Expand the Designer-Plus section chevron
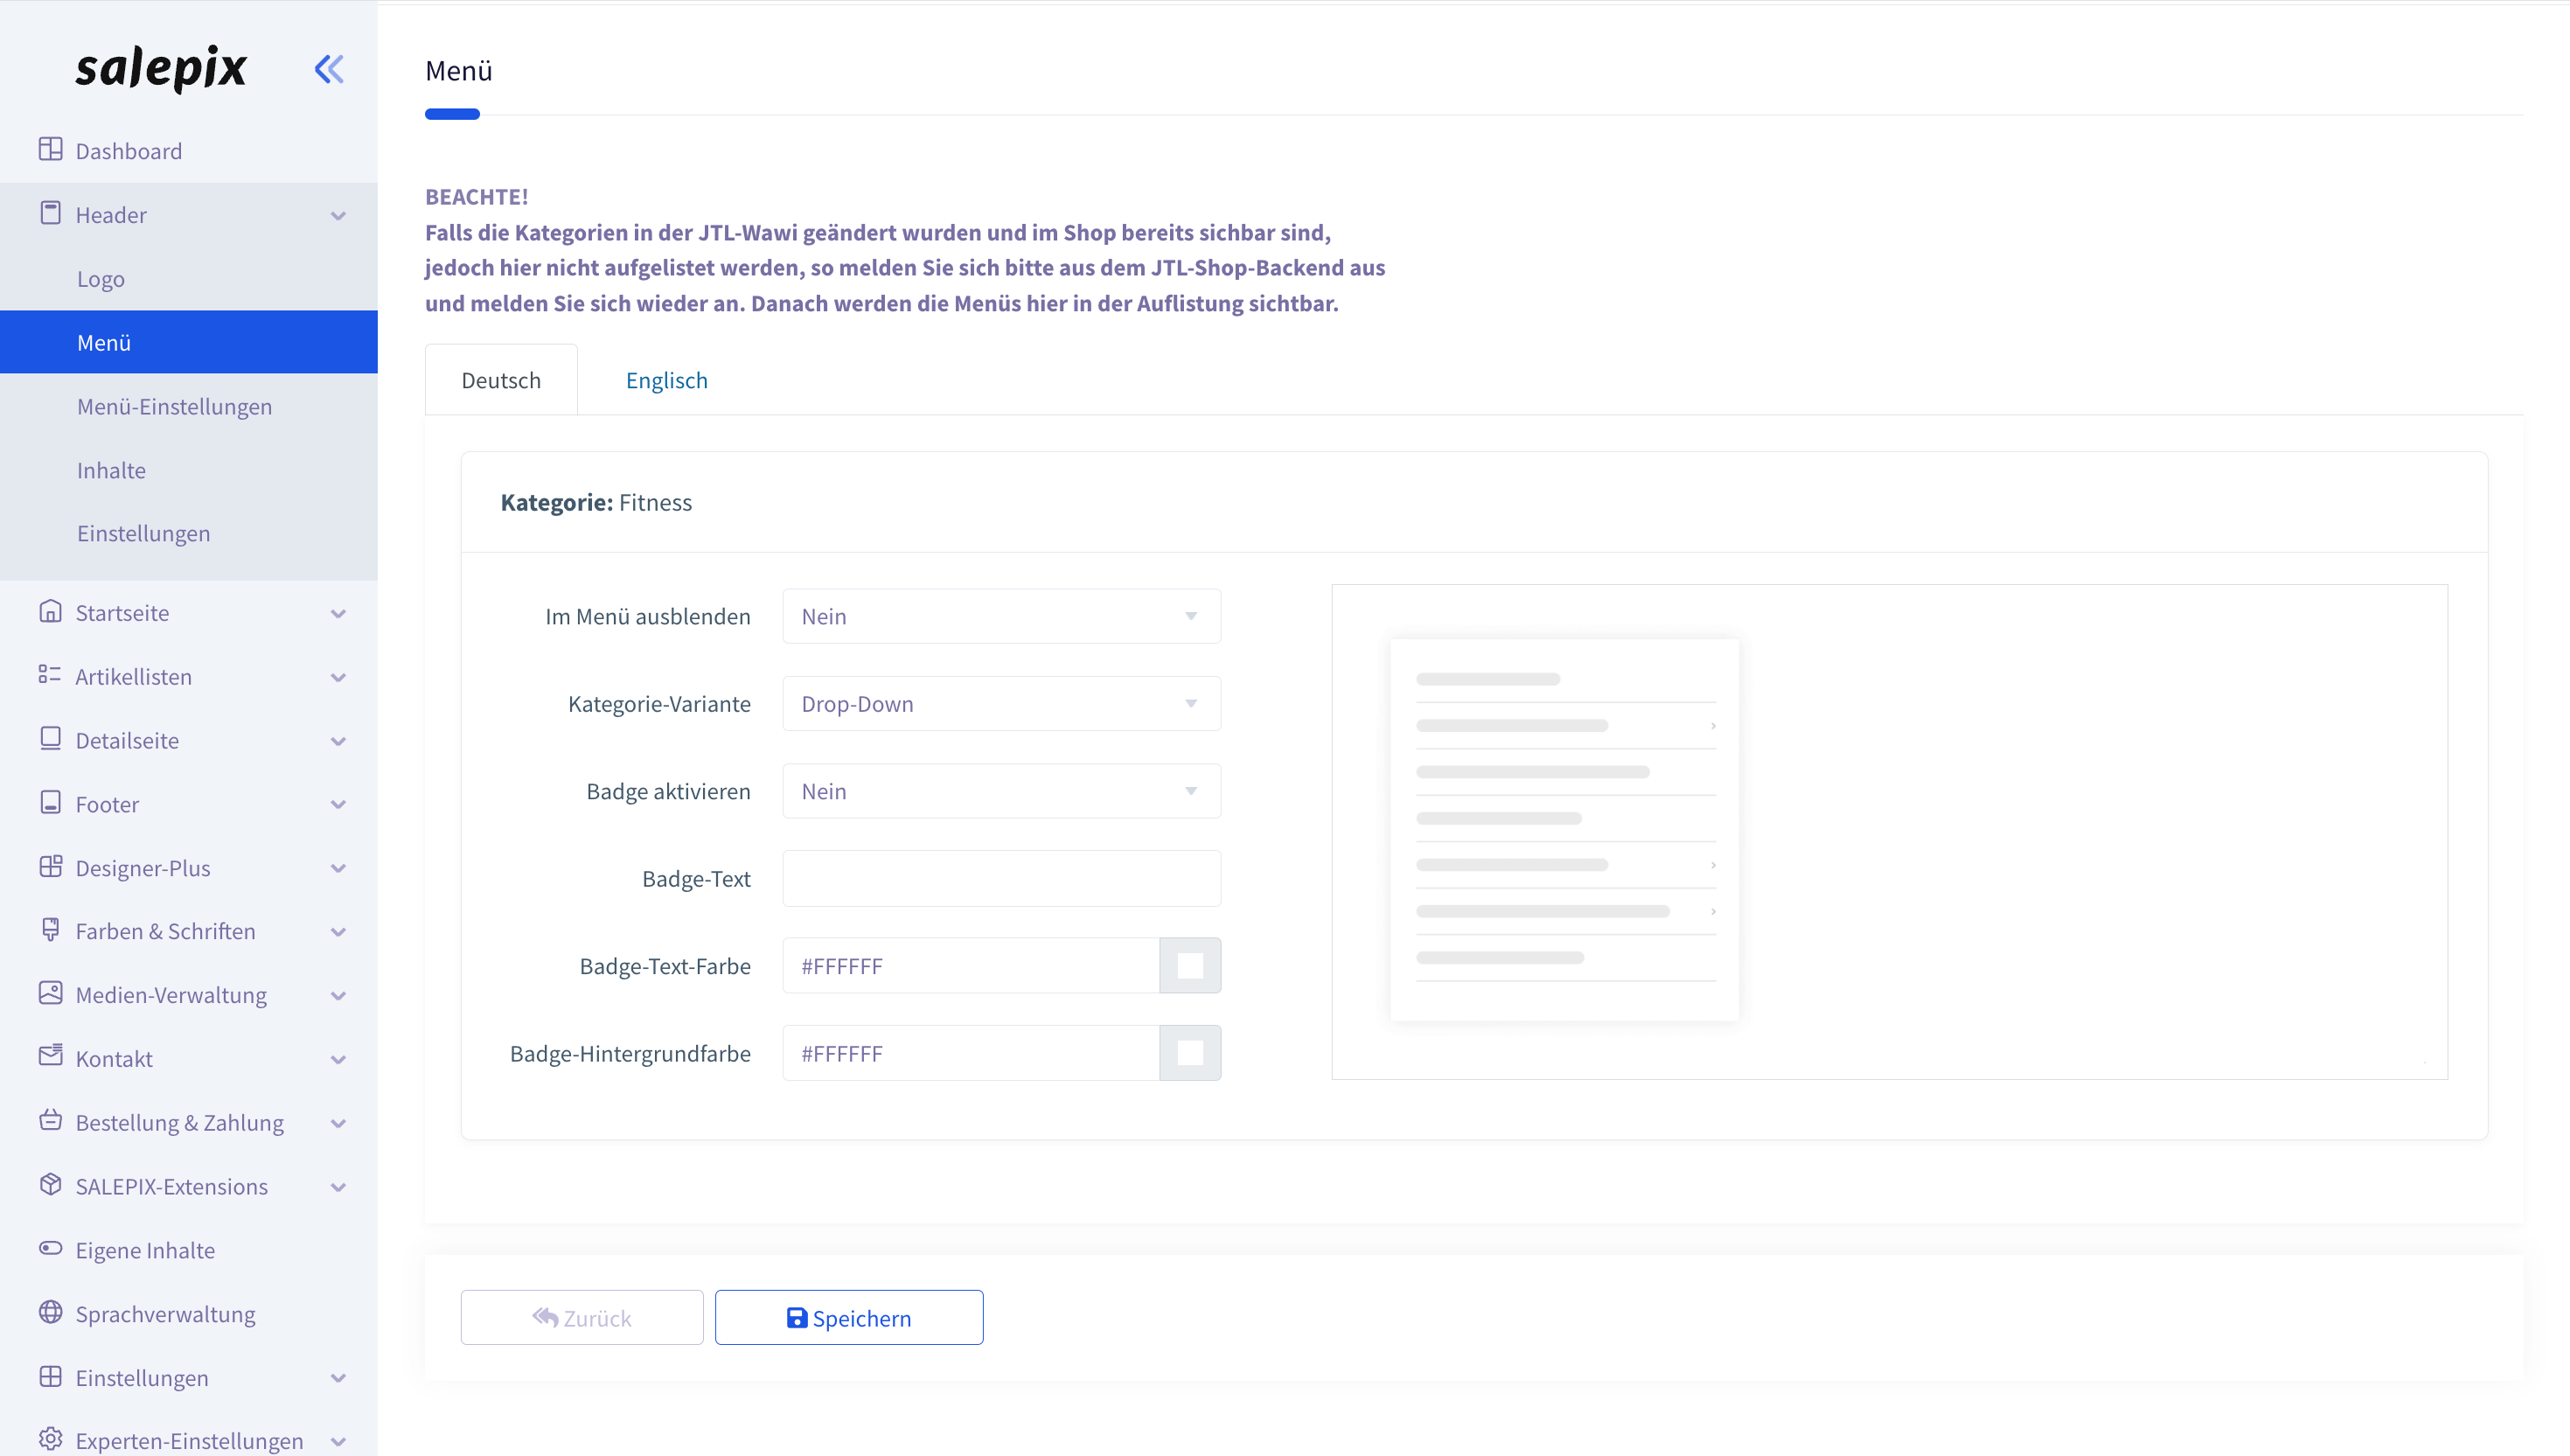Screen dimensions: 2570x1456 pos(338,869)
